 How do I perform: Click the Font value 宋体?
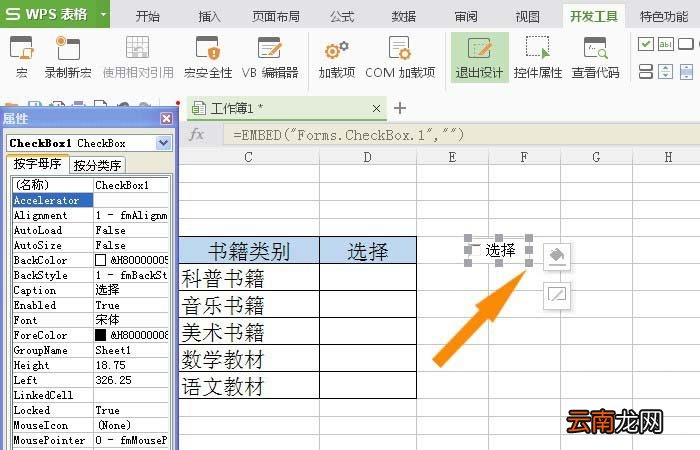click(131, 320)
